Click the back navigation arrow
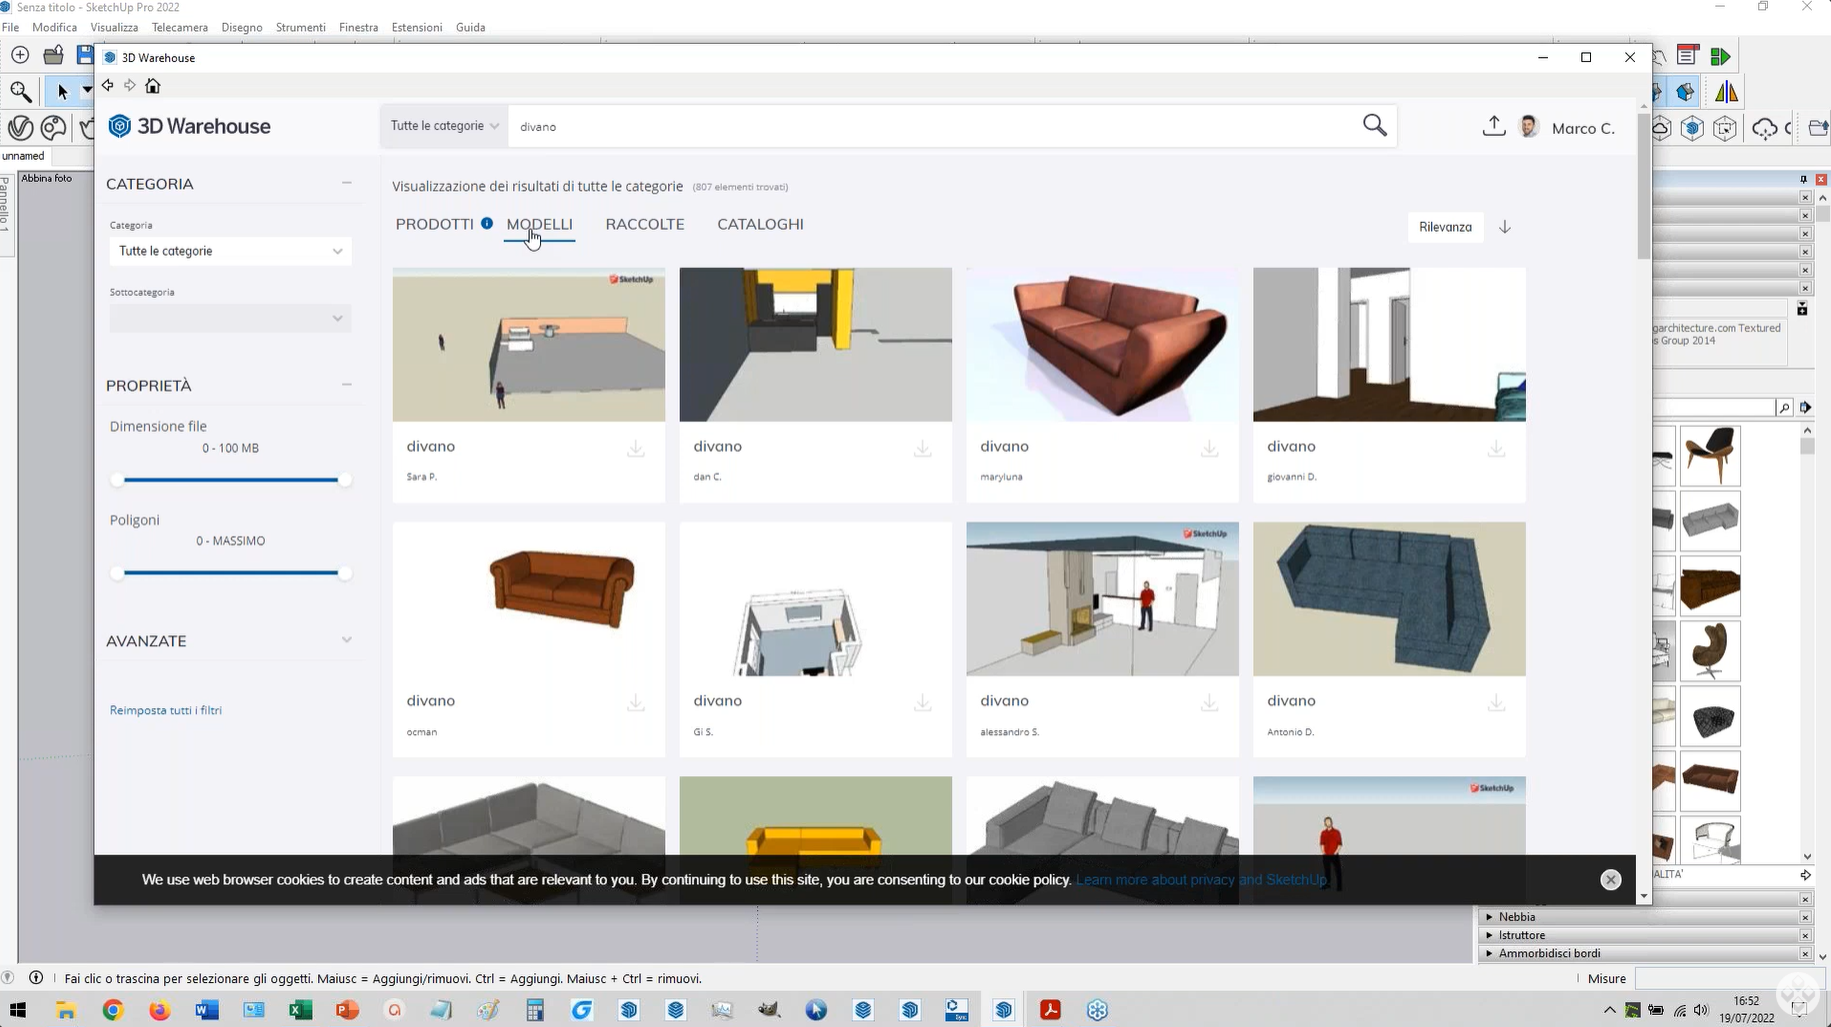This screenshot has width=1831, height=1027. coord(108,86)
